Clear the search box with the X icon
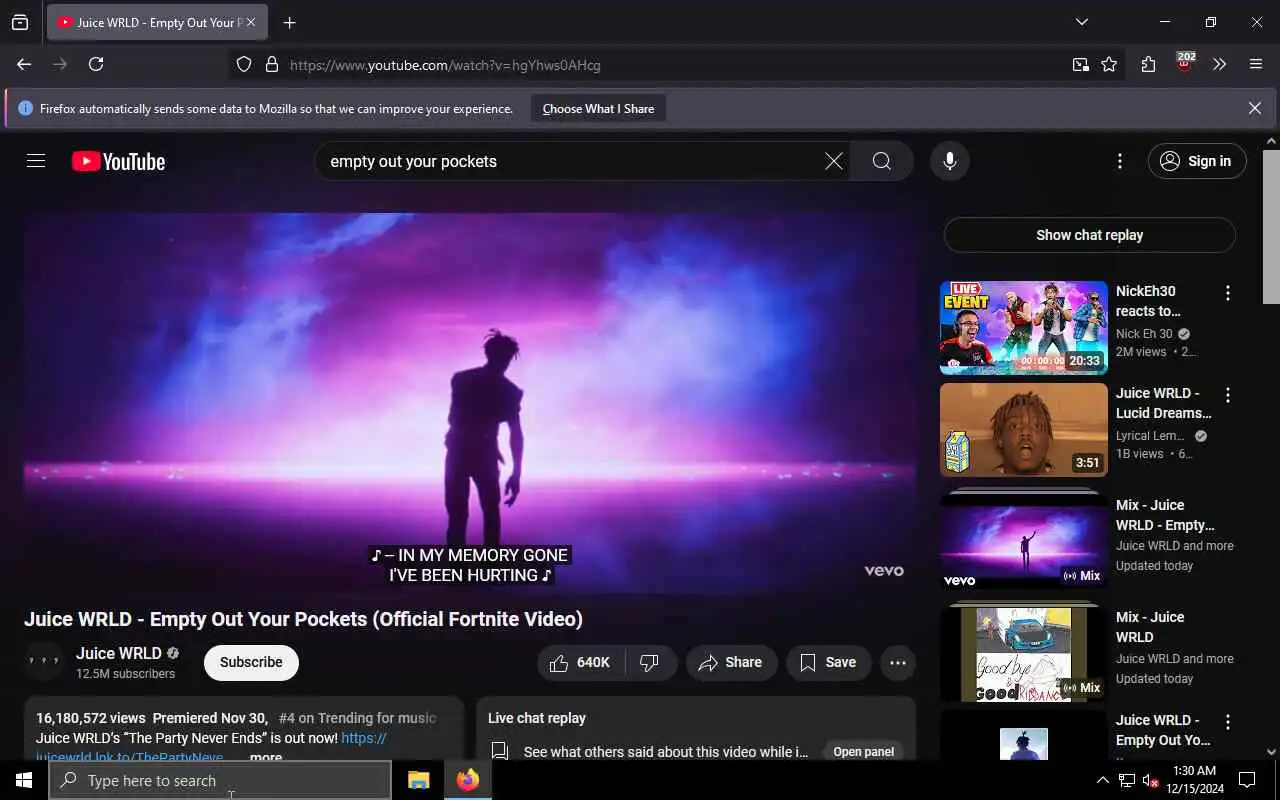 pos(833,161)
